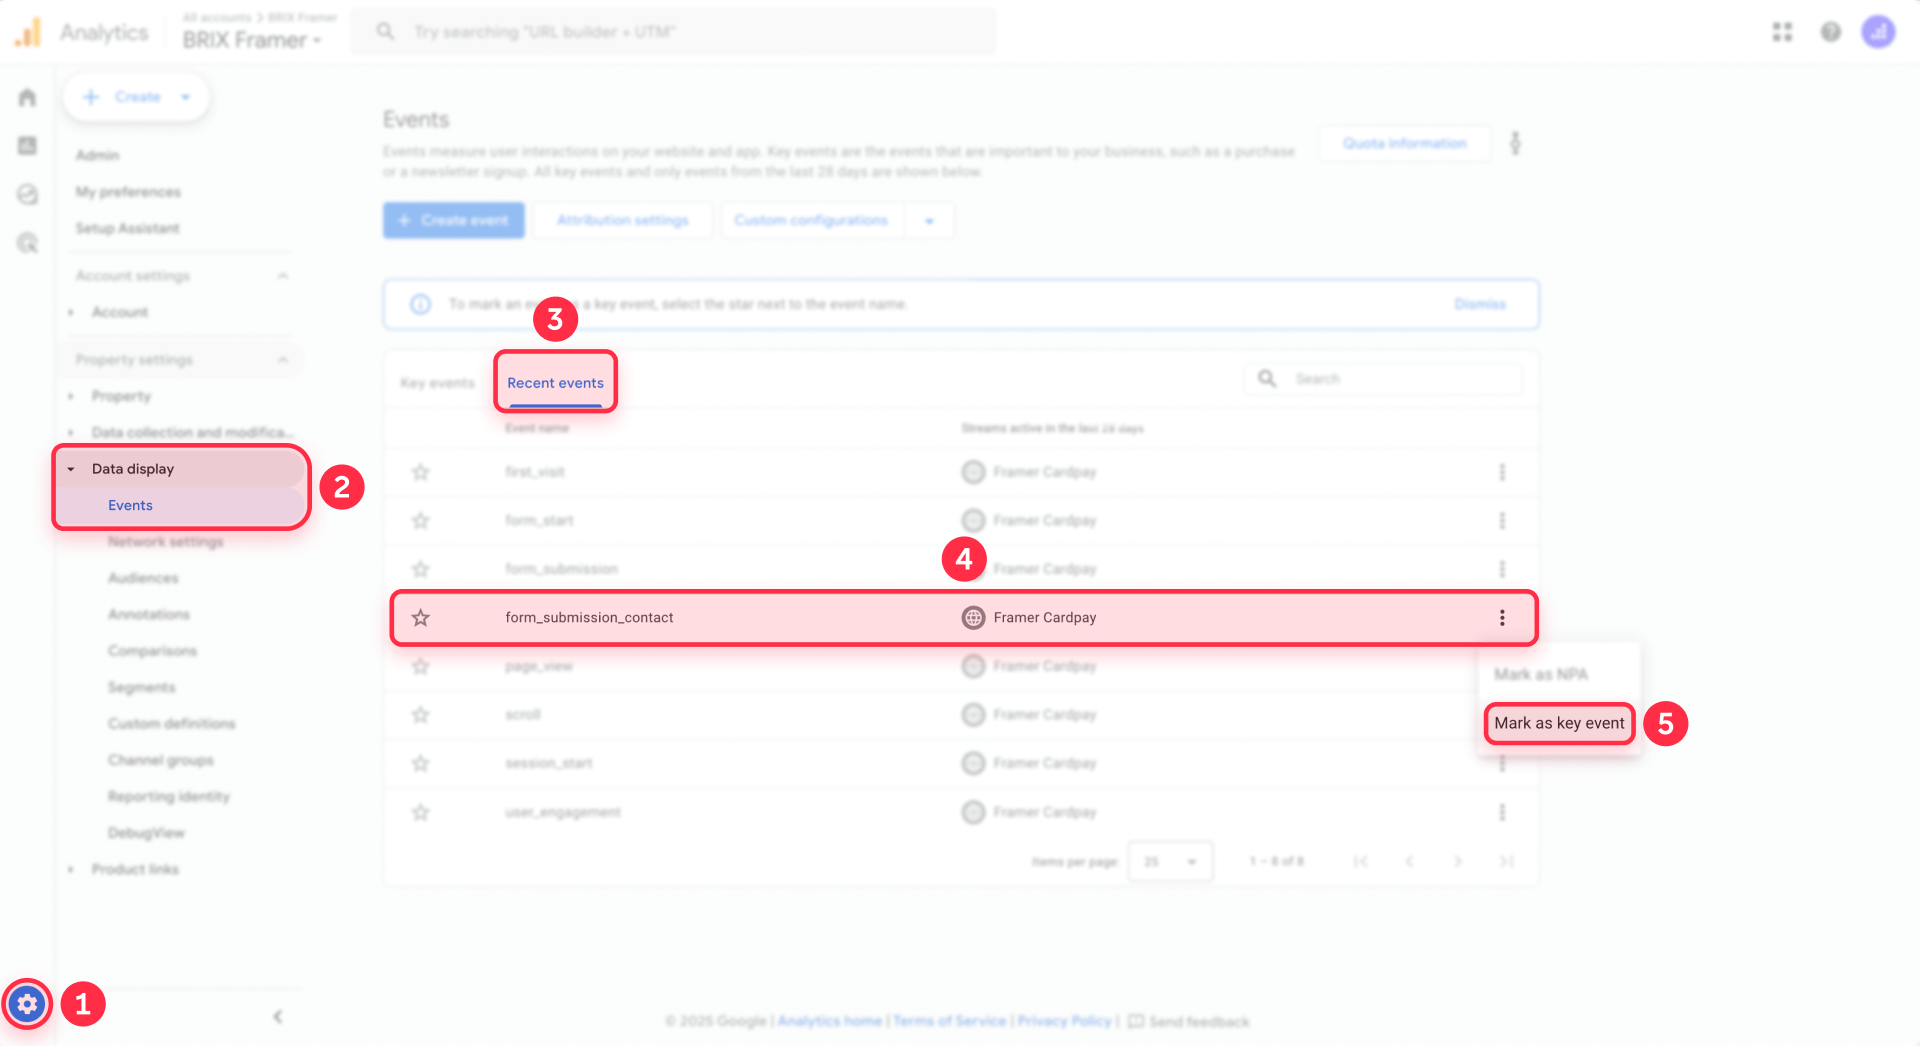Click the Google Analytics logo
This screenshot has height=1046, width=1920.
click(x=28, y=32)
